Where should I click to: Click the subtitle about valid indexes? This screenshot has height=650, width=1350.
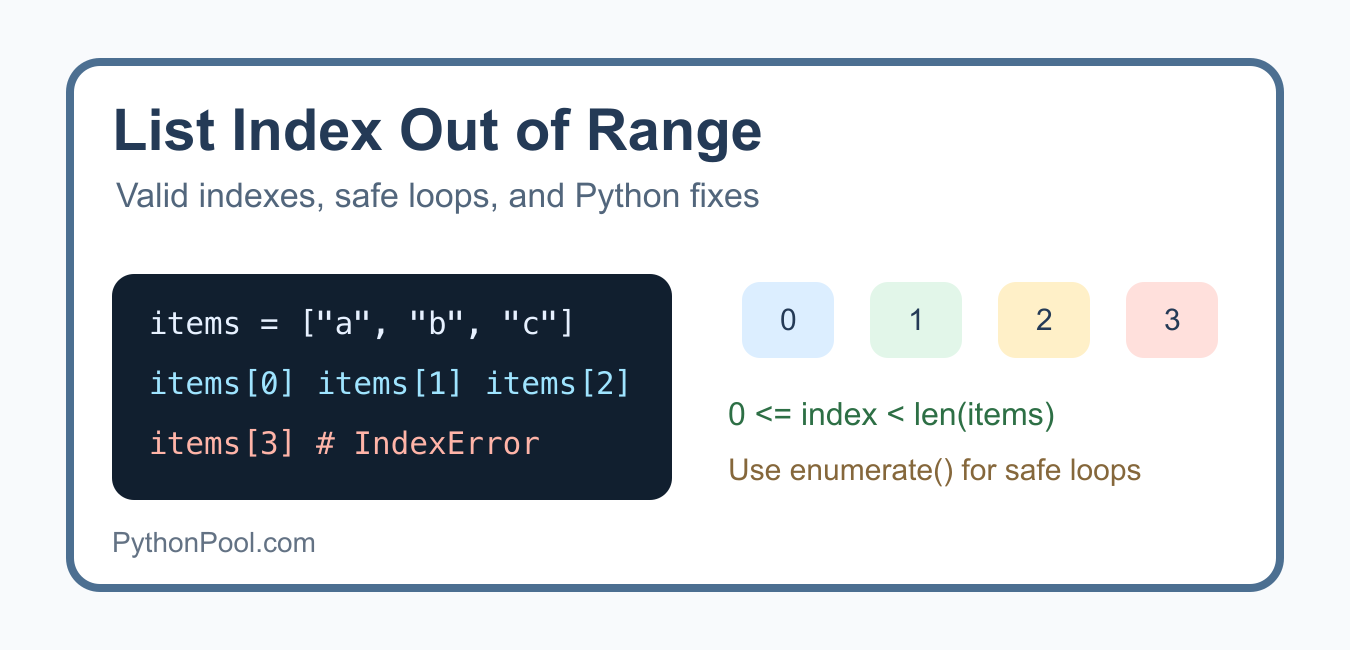pos(438,196)
